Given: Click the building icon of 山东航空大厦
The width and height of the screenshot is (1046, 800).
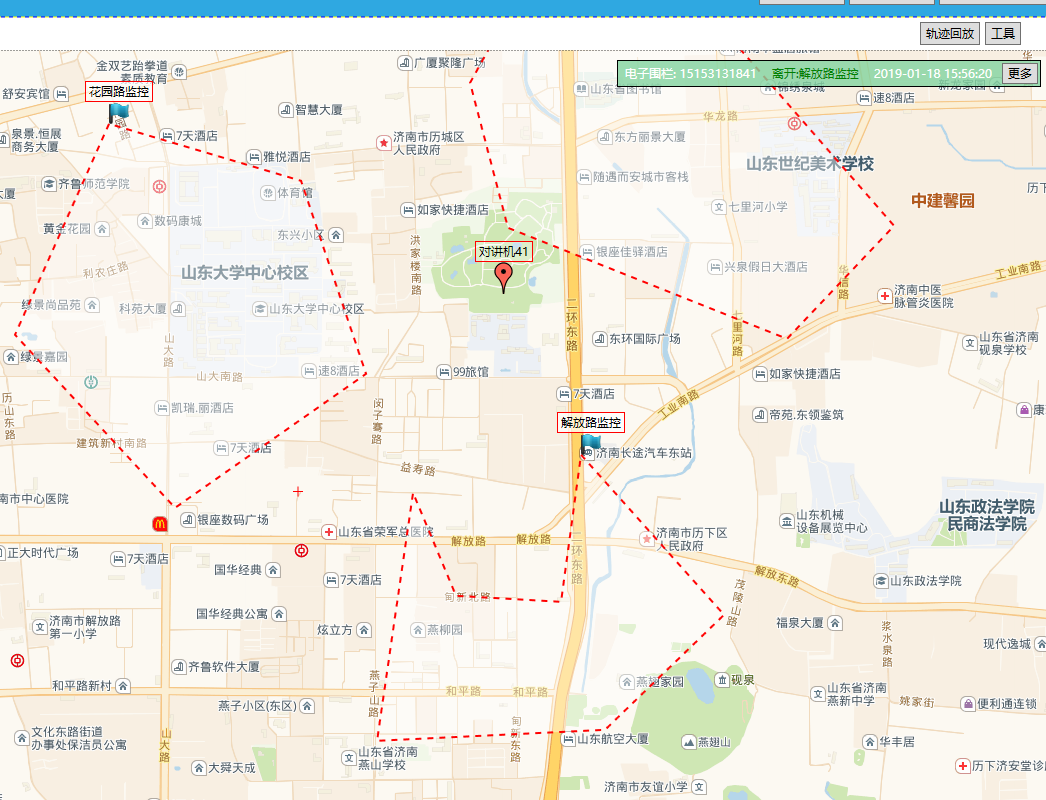Looking at the screenshot, I should 568,739.
